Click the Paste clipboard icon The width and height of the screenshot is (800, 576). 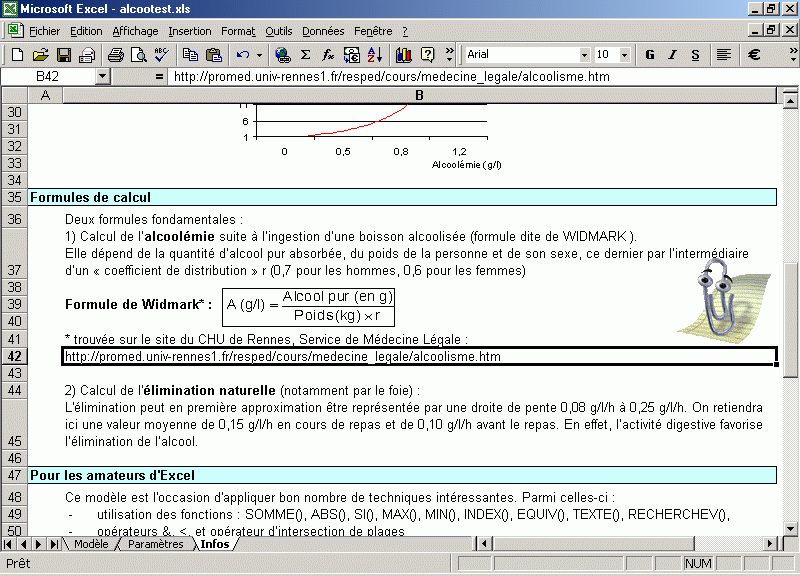pos(214,55)
